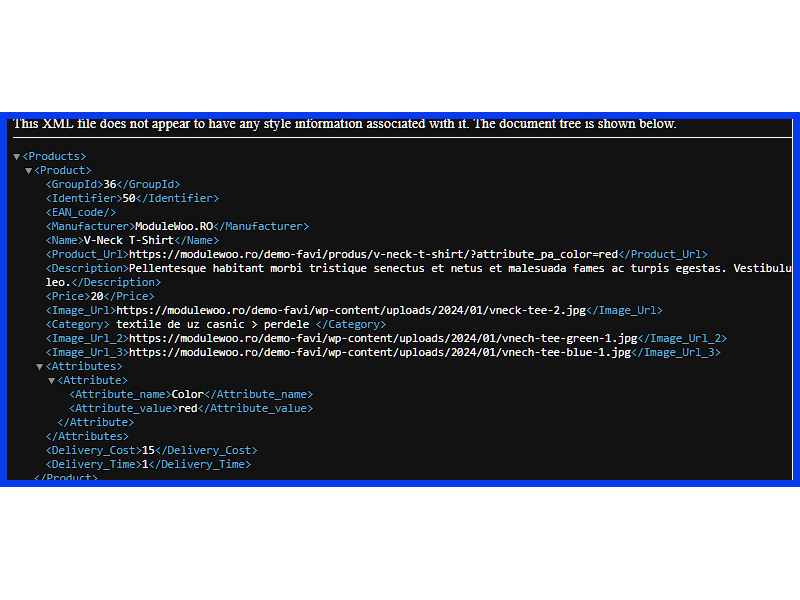
Task: Click the Delivery_Cost value 15
Action: [x=148, y=450]
